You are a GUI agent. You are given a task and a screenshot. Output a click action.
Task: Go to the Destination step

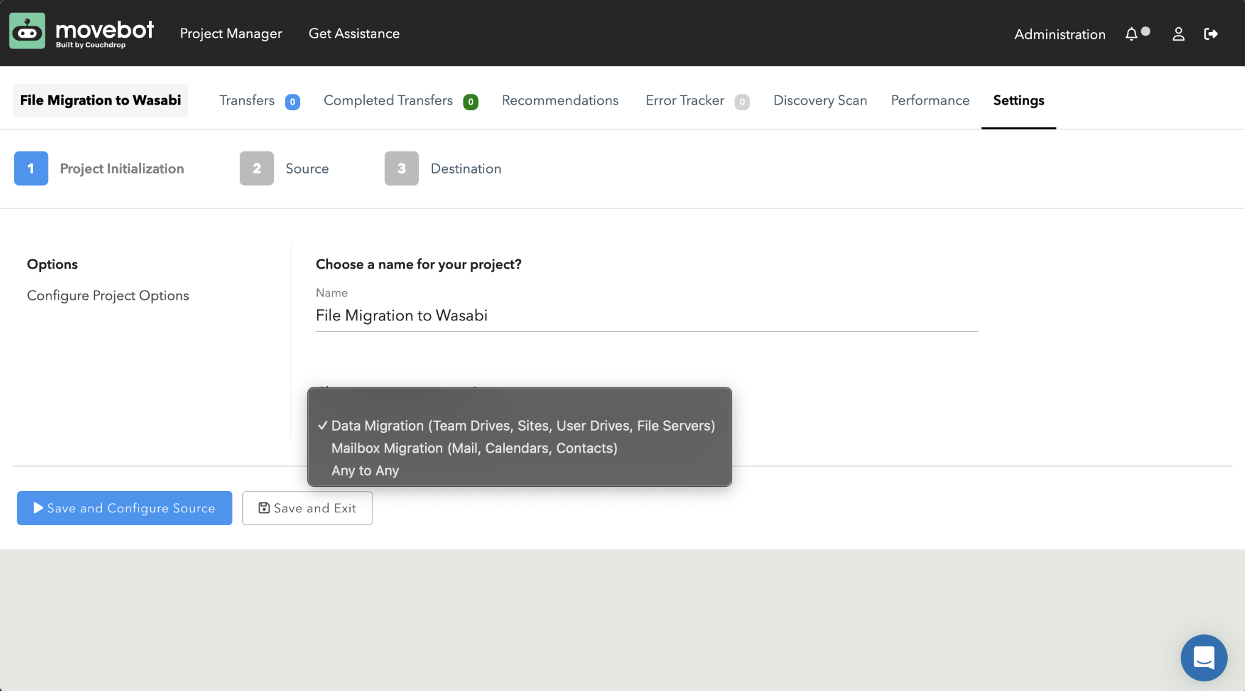click(466, 168)
